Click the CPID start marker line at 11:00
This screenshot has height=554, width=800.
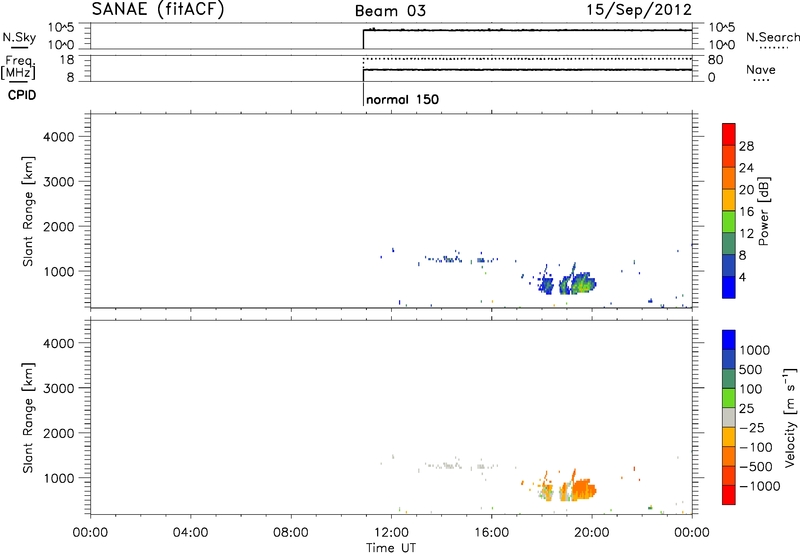point(363,95)
